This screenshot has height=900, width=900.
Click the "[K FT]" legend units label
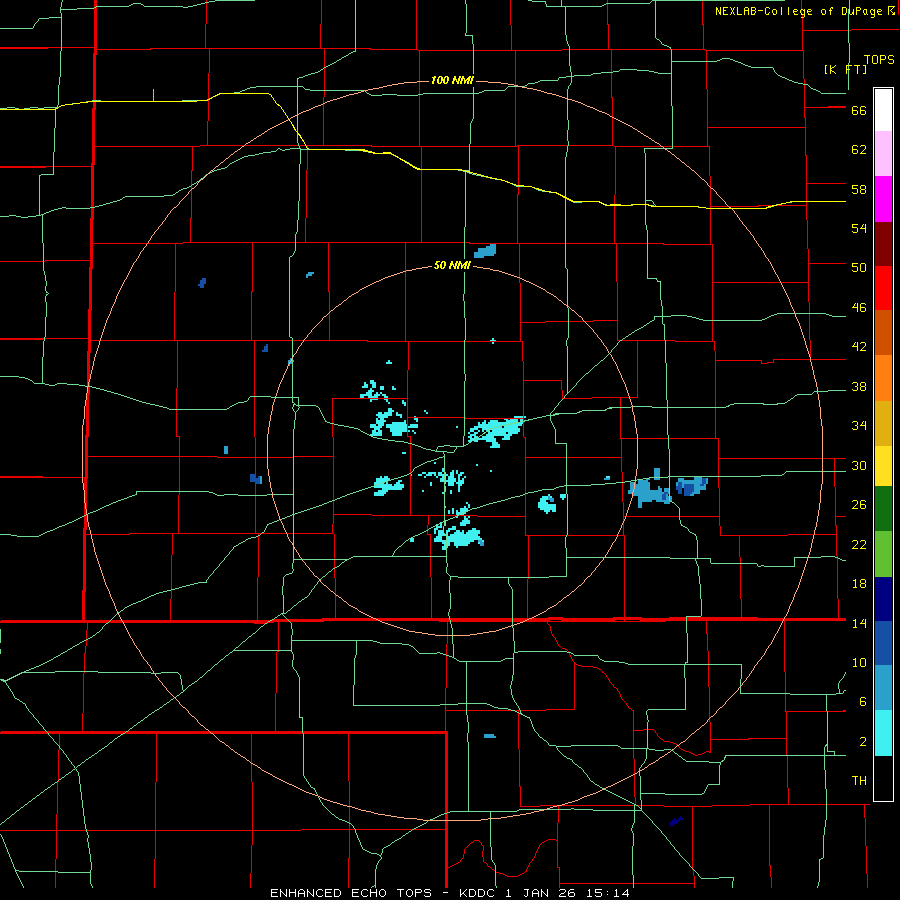point(845,69)
